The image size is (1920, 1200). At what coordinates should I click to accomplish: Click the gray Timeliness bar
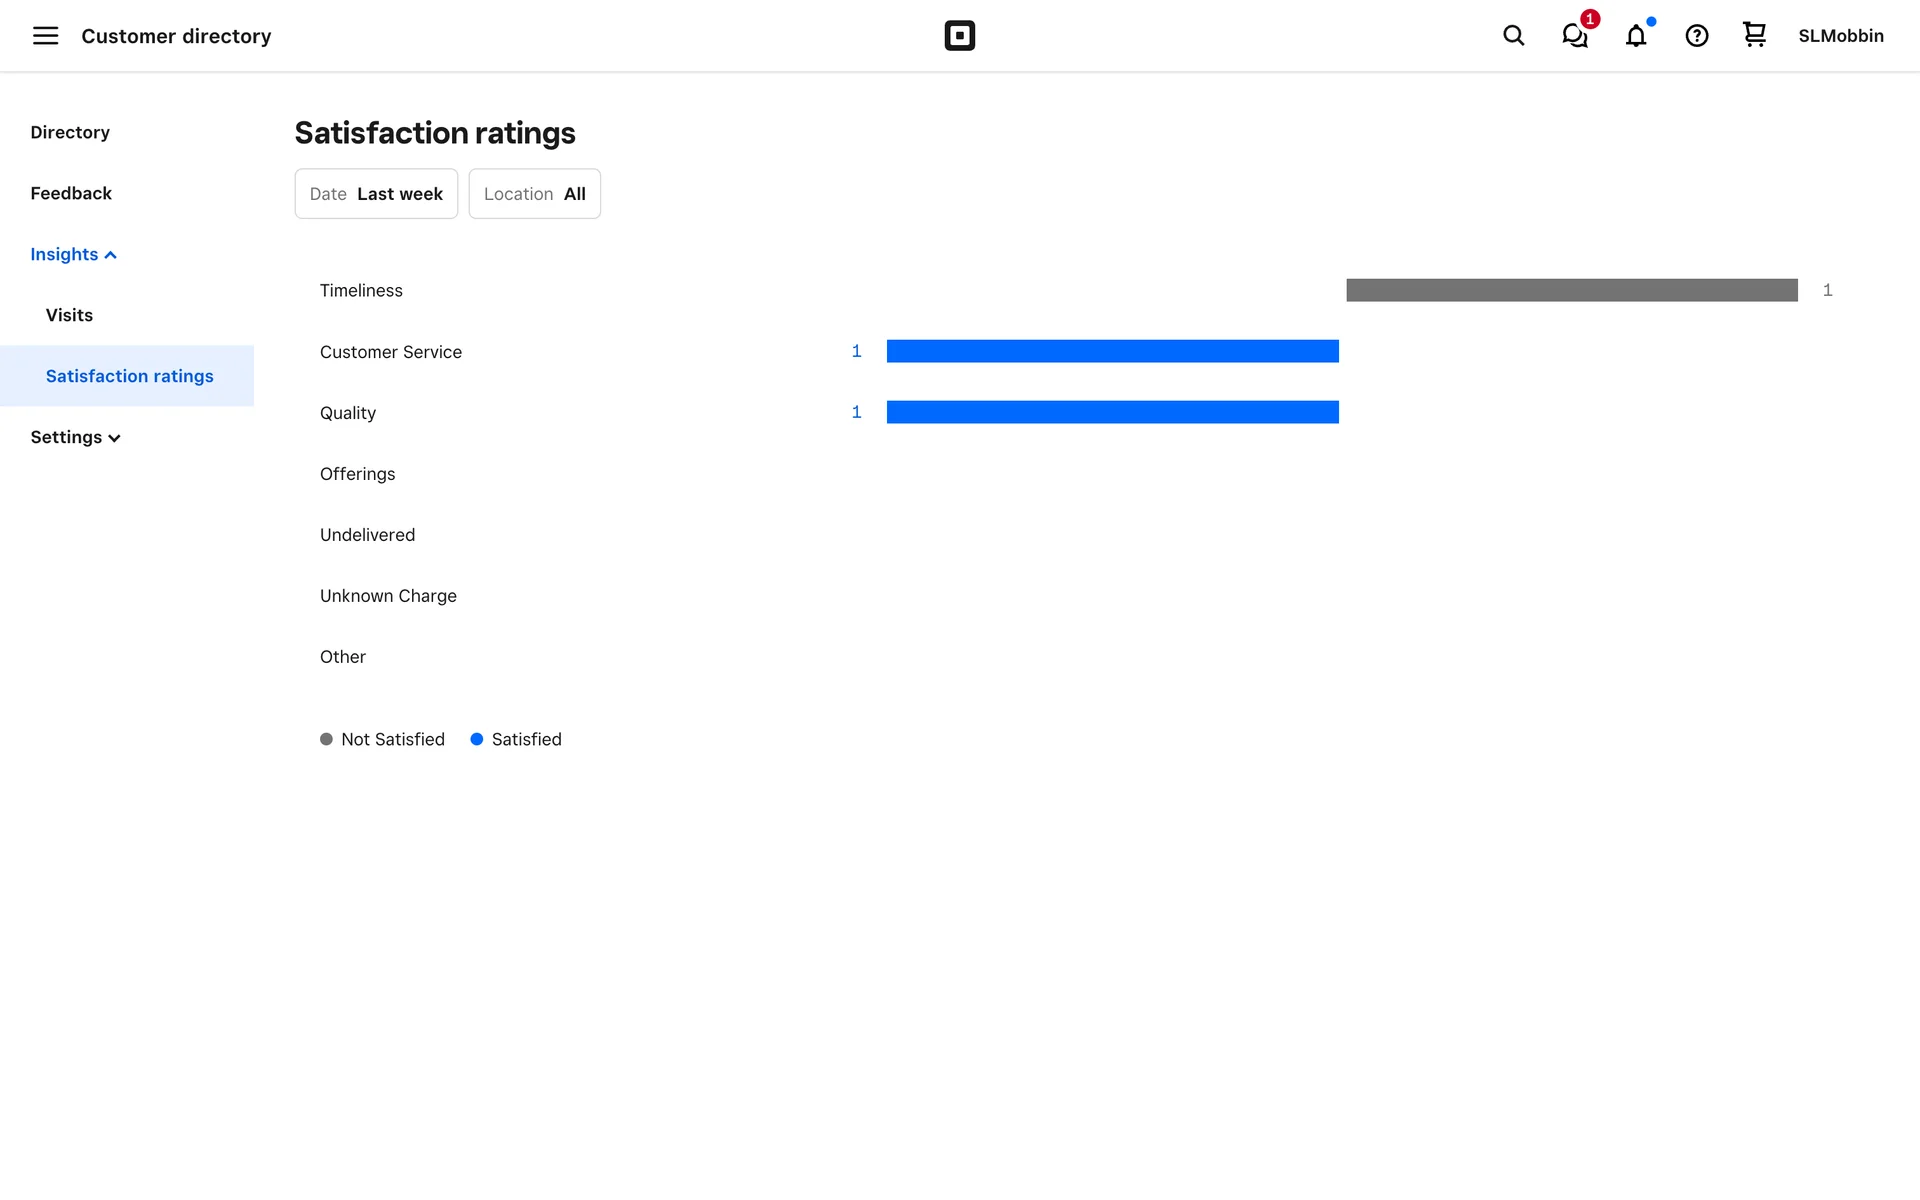1571,290
